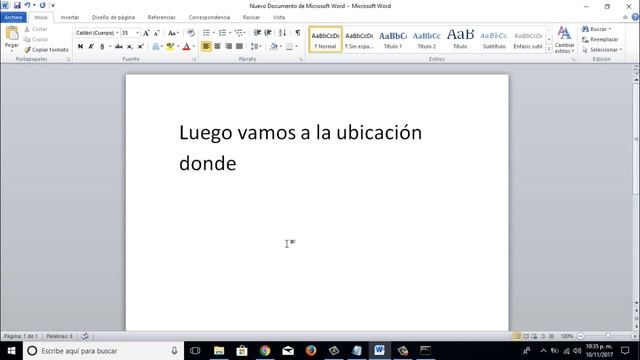Toggle subscript formatting
Screen dimensions: 640x360
129,47
